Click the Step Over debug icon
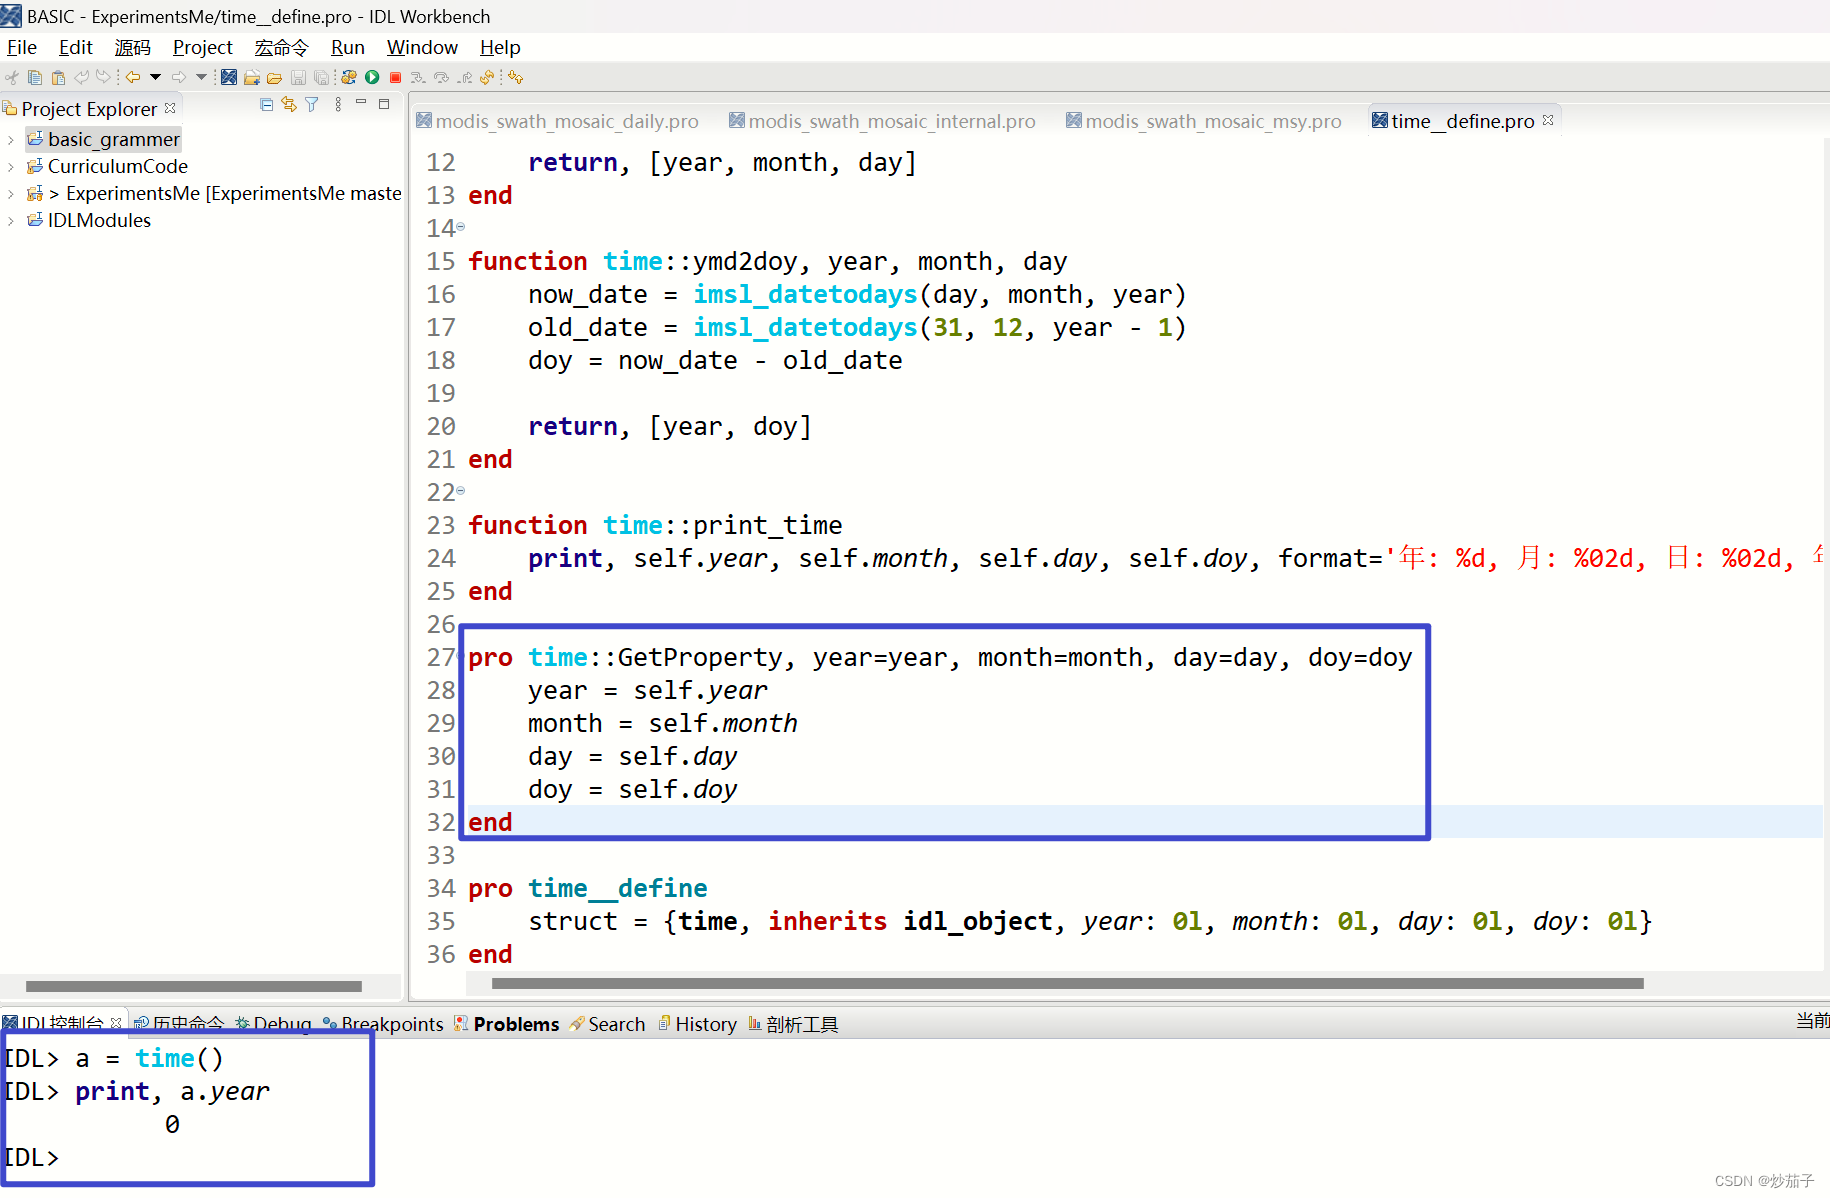This screenshot has width=1830, height=1198. (x=441, y=77)
